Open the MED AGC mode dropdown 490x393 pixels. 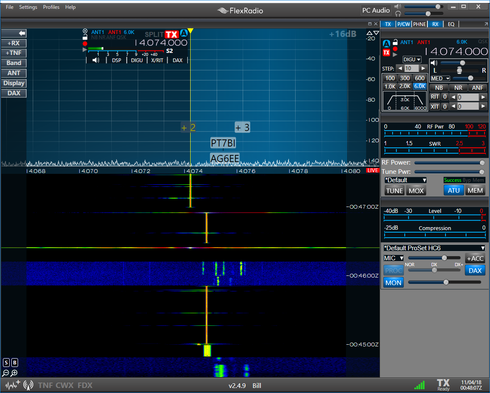[440, 78]
